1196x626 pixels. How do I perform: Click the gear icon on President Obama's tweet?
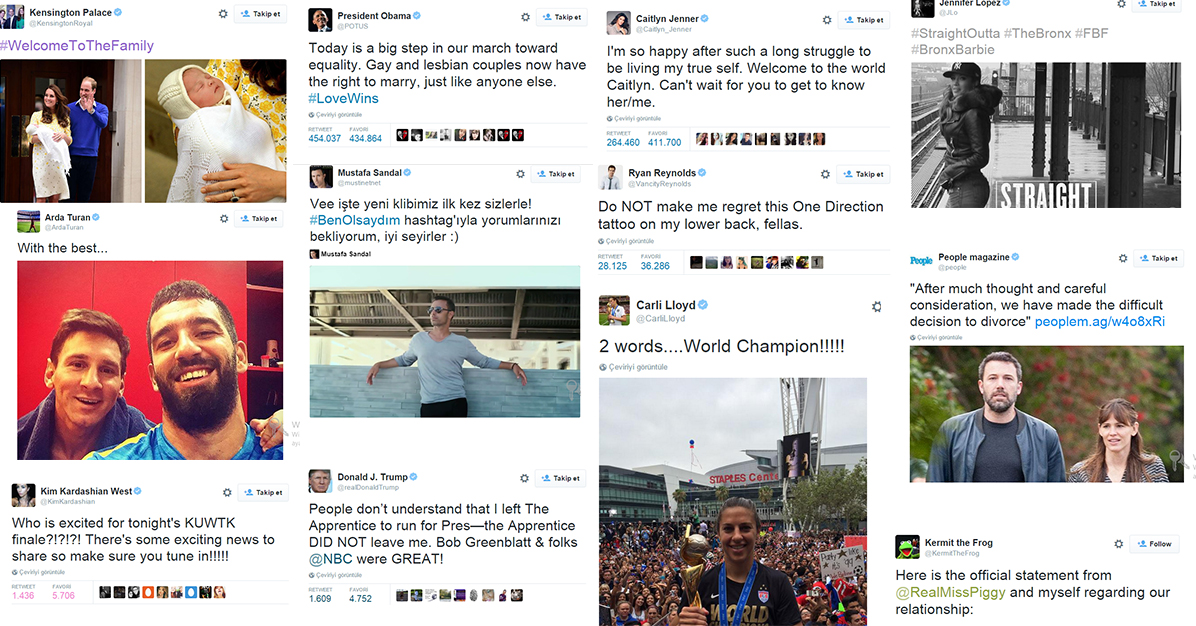[x=525, y=17]
